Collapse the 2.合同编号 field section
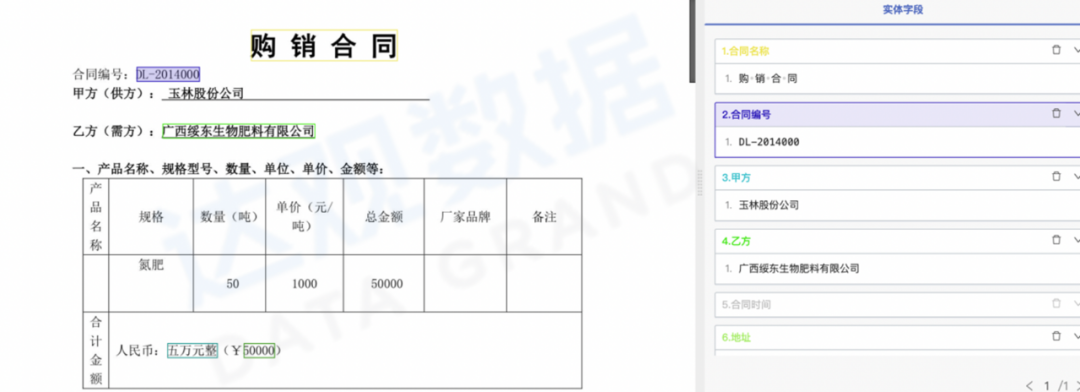 point(1076,114)
